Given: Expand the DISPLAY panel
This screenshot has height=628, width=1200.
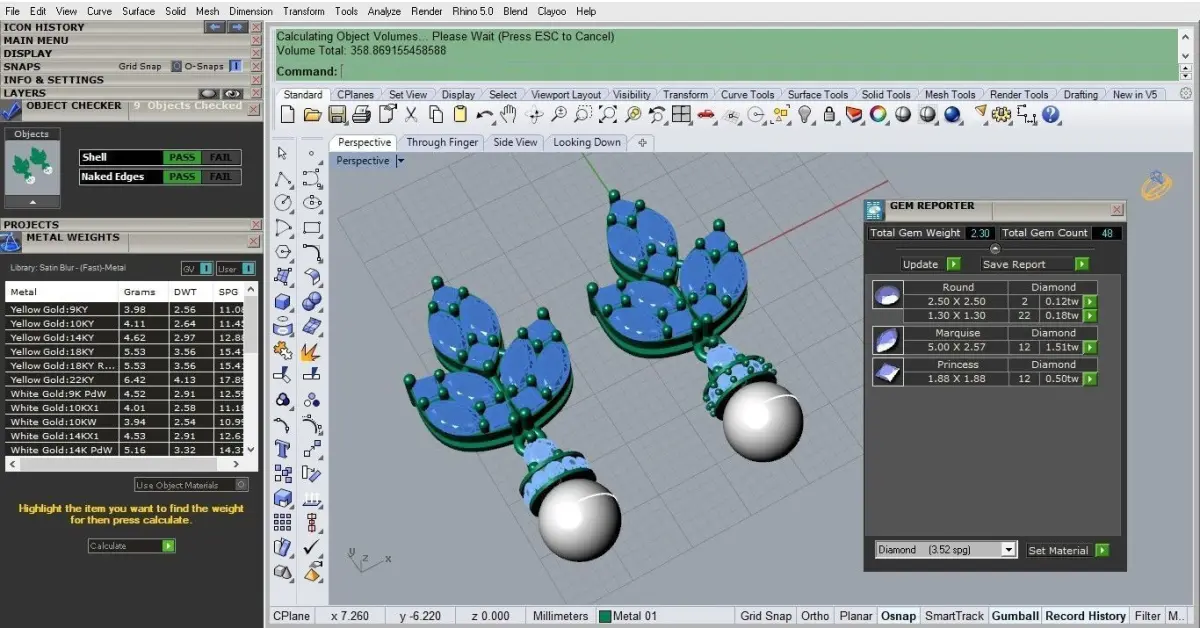Looking at the screenshot, I should (x=28, y=53).
